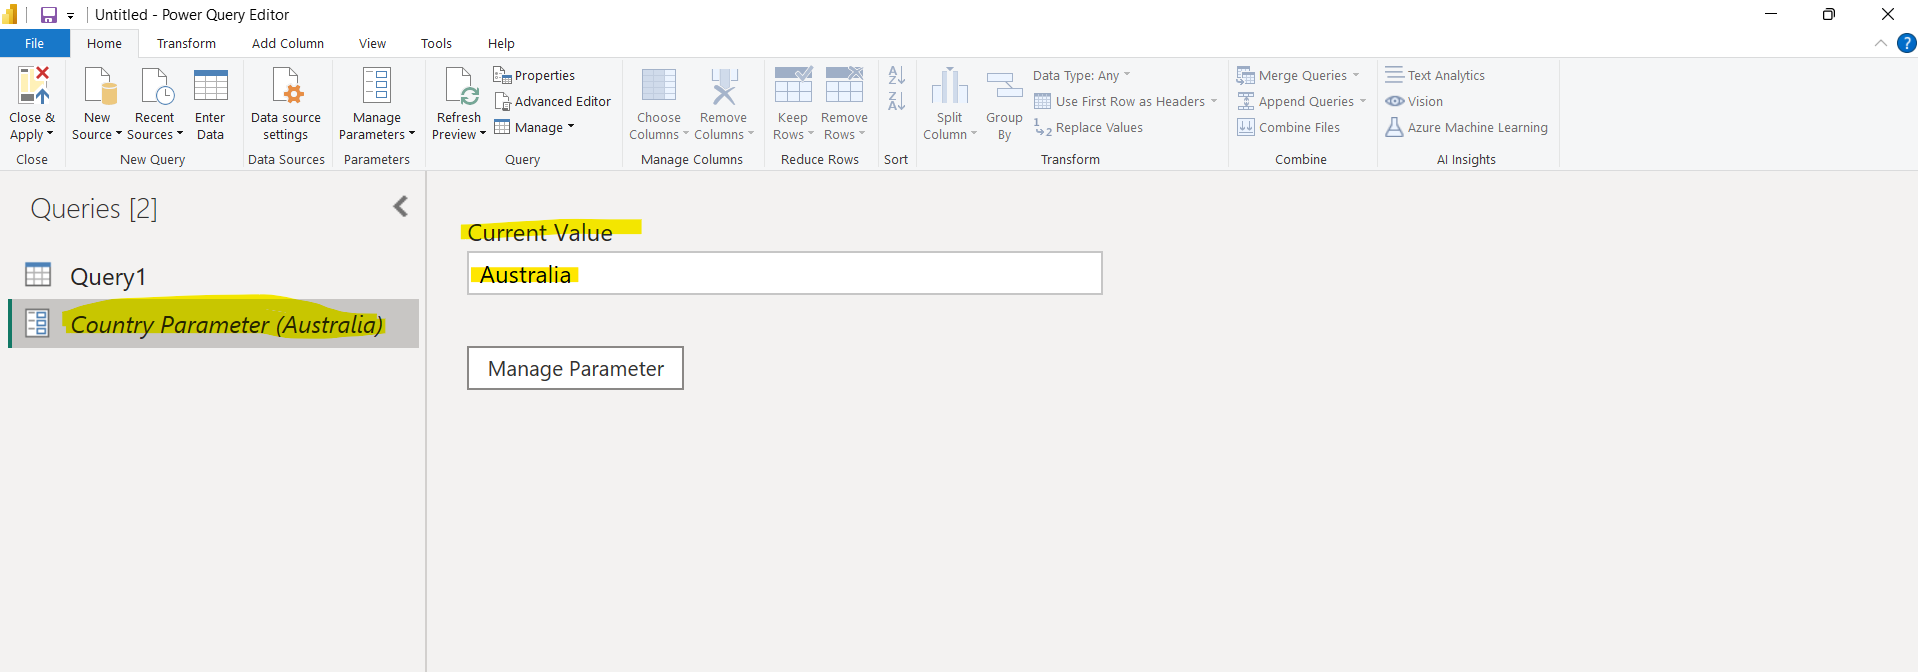Click the Vision eye icon
This screenshot has width=1918, height=672.
point(1394,101)
